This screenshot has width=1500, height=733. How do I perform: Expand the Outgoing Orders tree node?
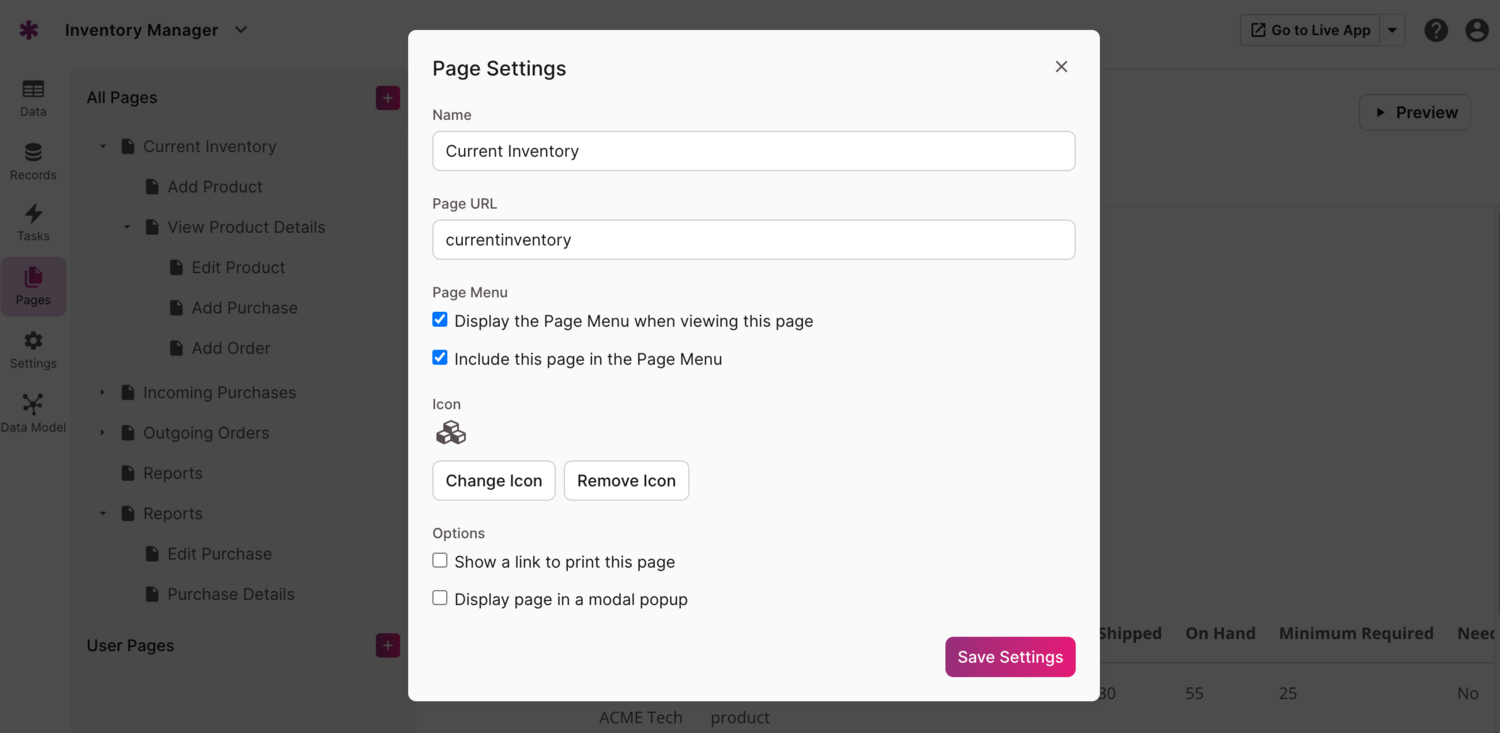coord(102,433)
